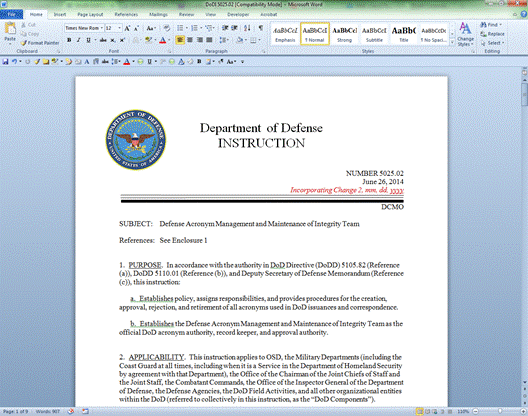Apply the No Spacing style
The height and width of the screenshot is (416, 528).
434,34
